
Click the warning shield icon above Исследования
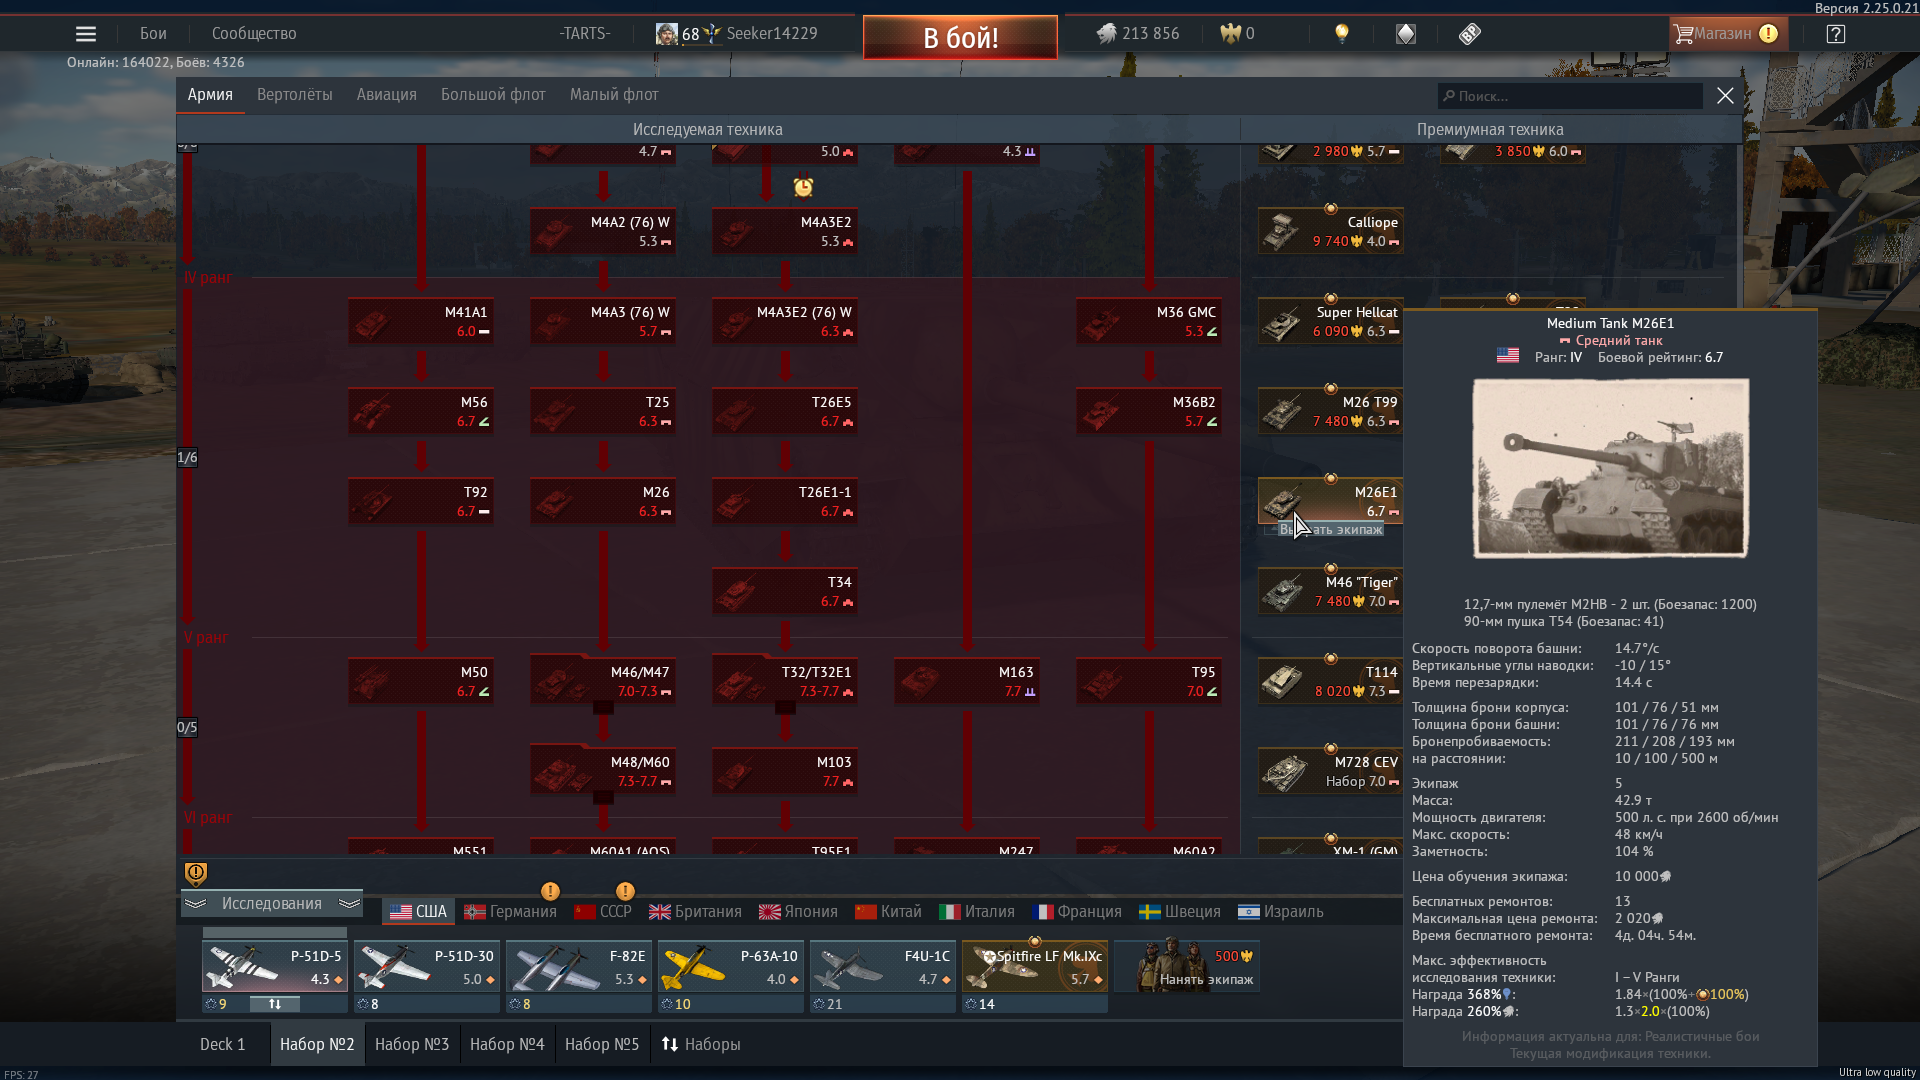pos(196,873)
